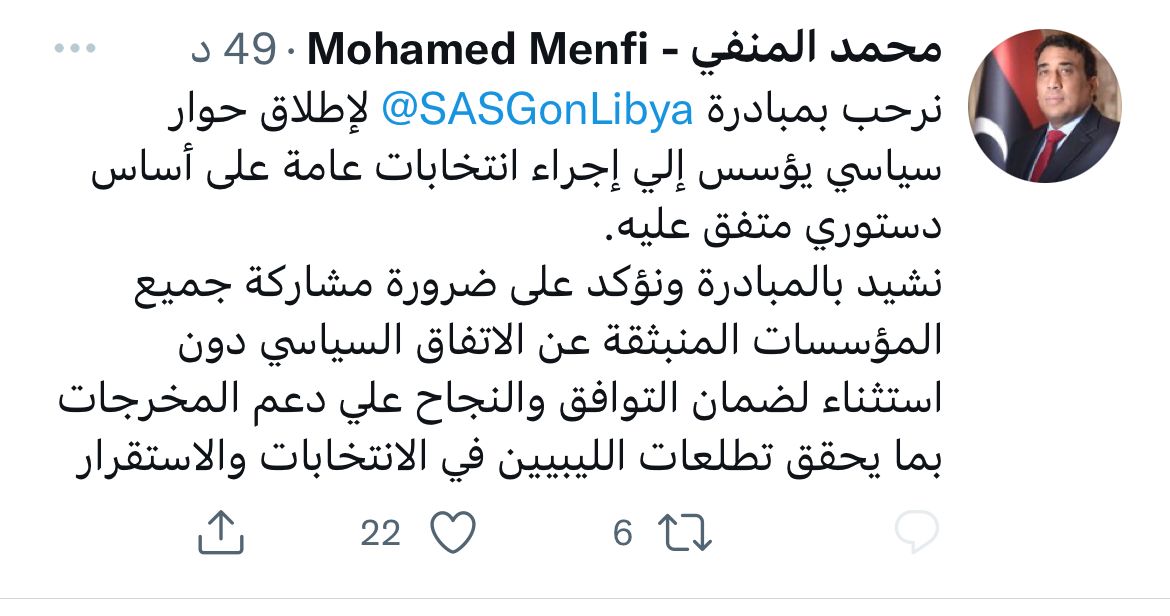Image resolution: width=1170 pixels, height=616 pixels.
Task: Click the retweet count 6
Action: pos(623,532)
